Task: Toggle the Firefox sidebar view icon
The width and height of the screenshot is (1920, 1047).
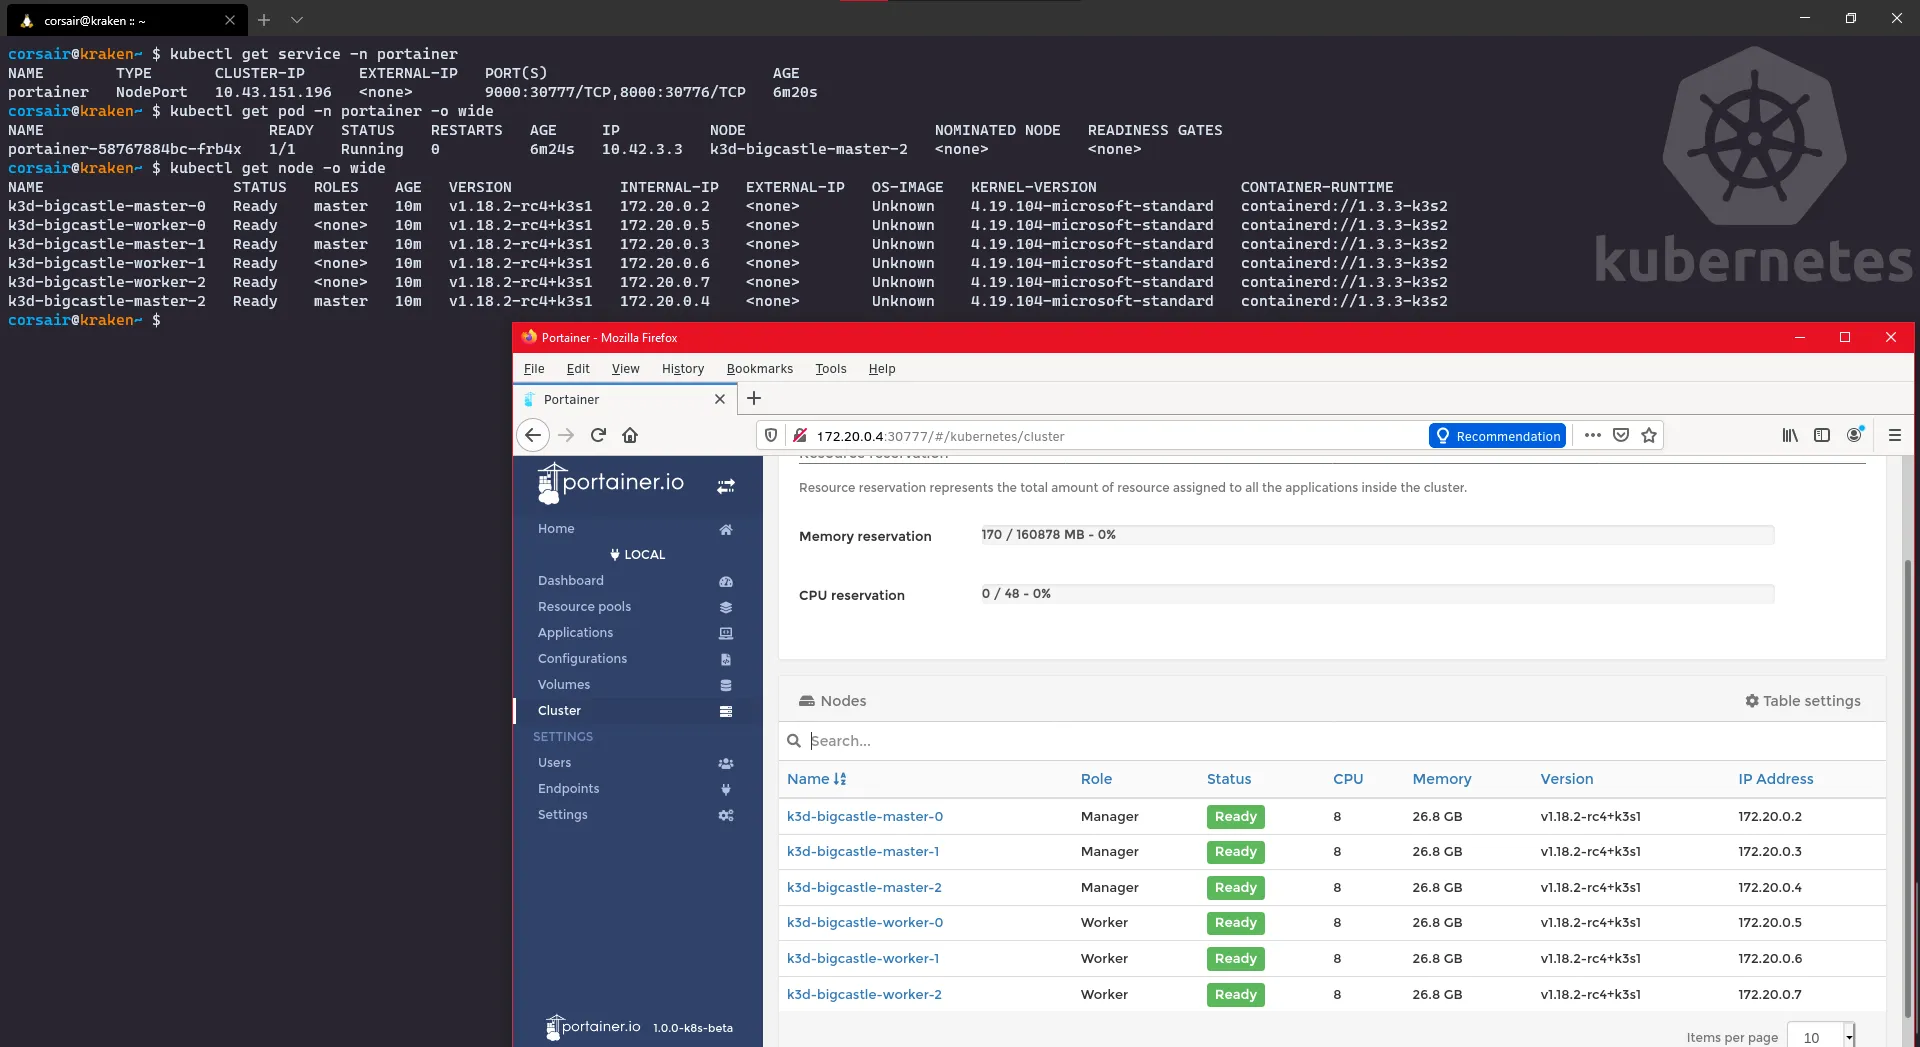Action: 1822,435
